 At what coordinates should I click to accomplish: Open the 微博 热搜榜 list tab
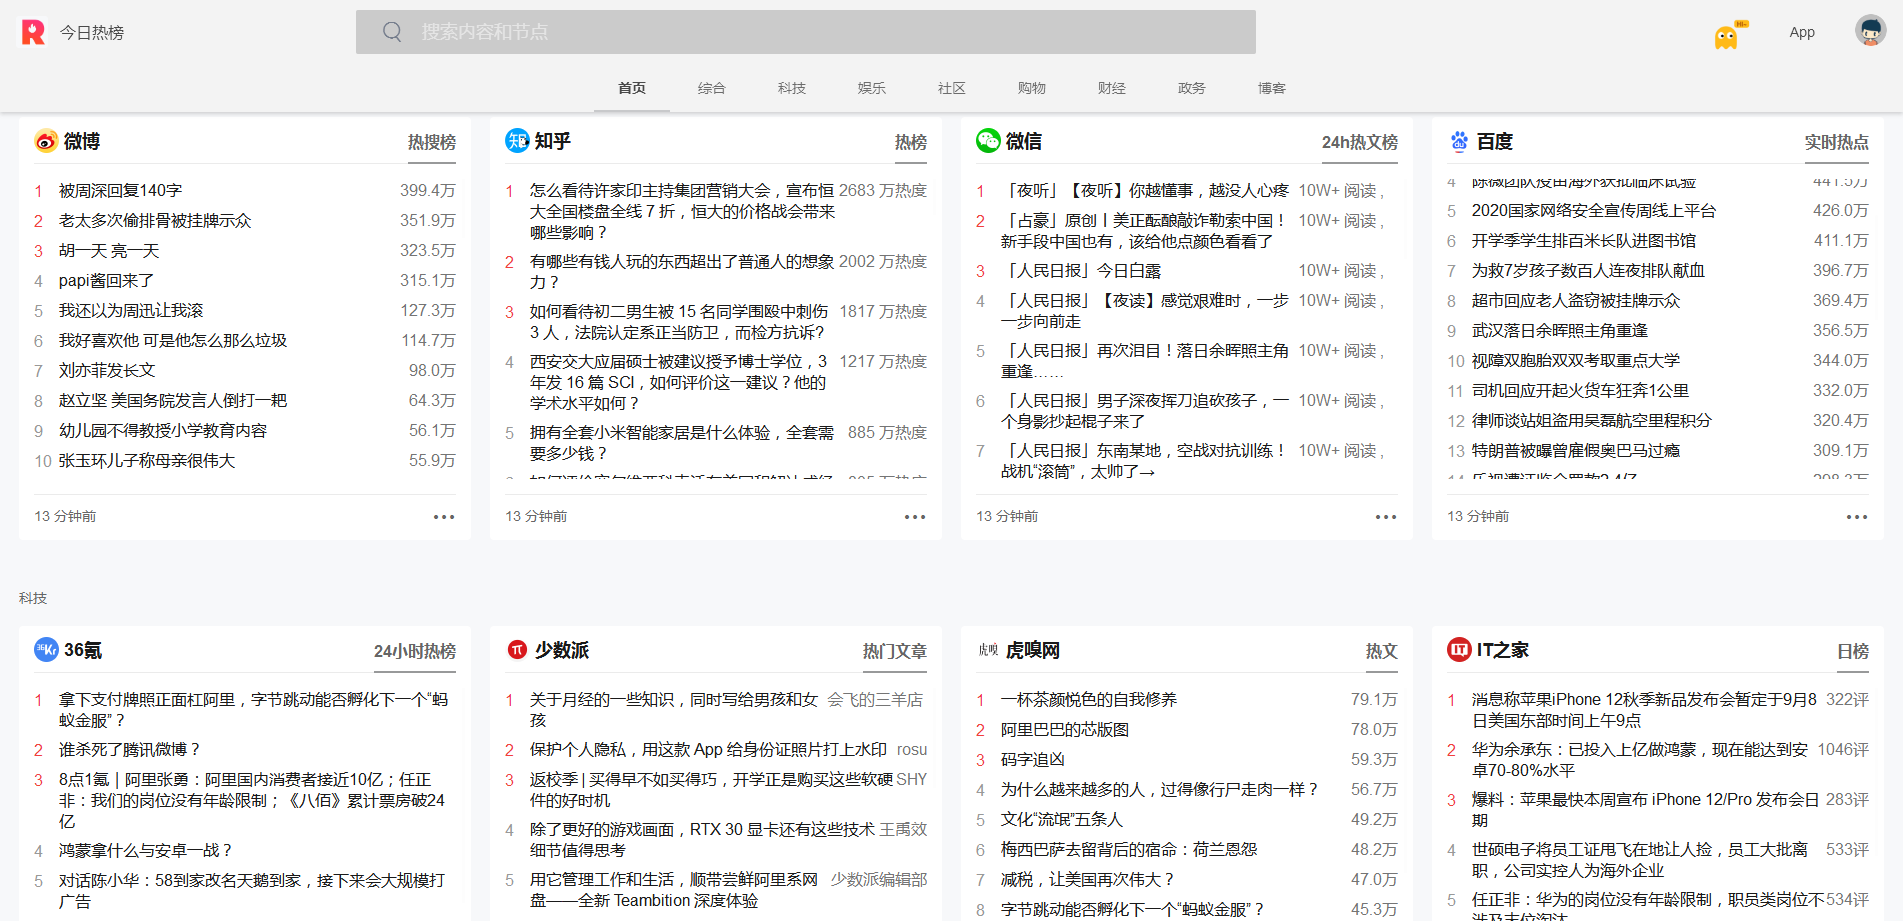432,143
